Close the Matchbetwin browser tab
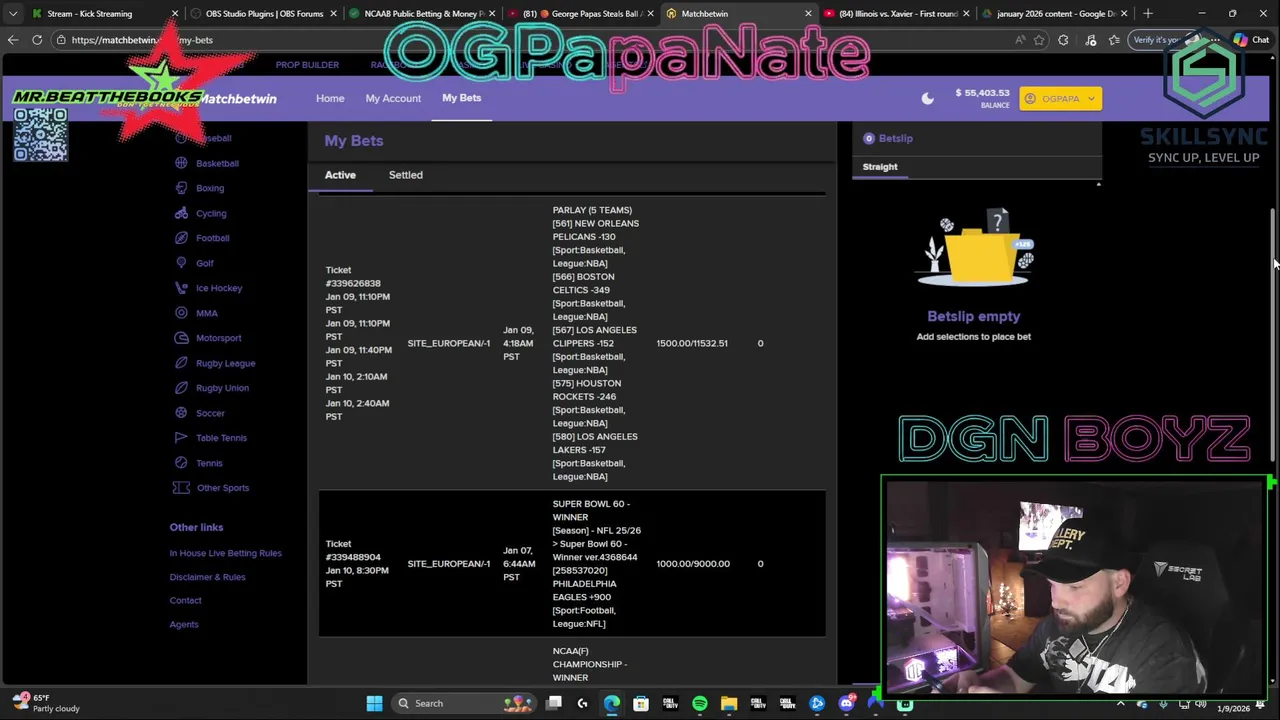Screen dimensions: 1280x720 click(808, 14)
